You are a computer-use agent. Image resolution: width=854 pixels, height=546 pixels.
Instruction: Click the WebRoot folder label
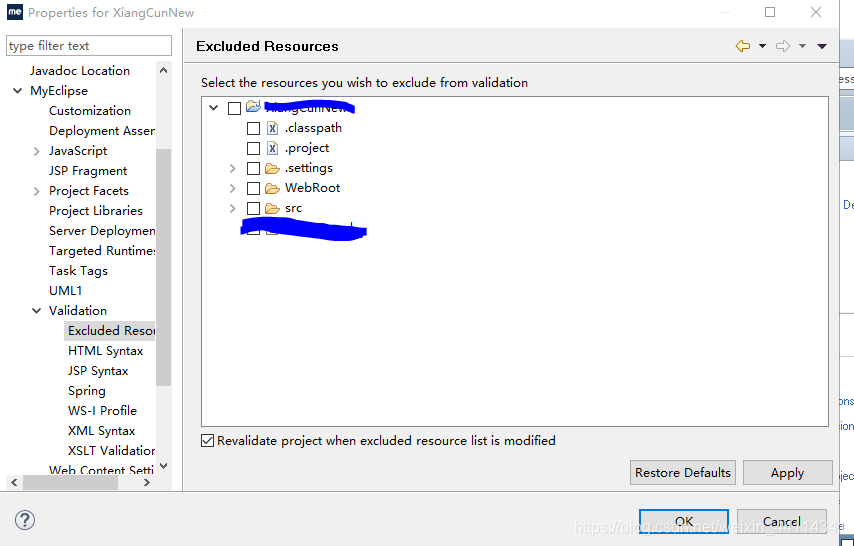click(x=312, y=188)
